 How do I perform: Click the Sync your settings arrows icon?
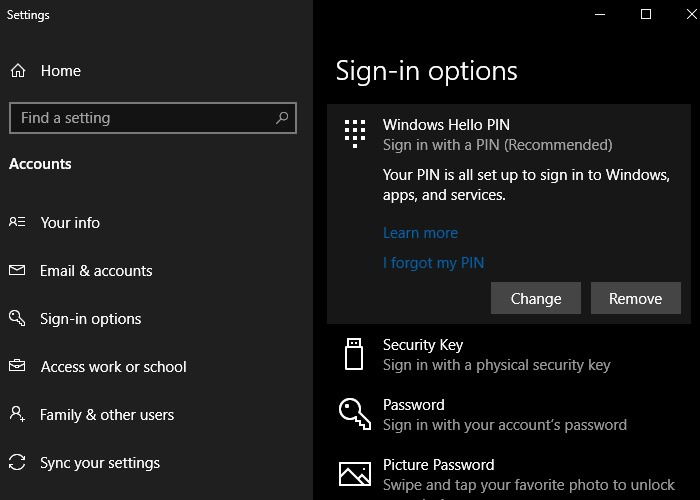tap(17, 462)
